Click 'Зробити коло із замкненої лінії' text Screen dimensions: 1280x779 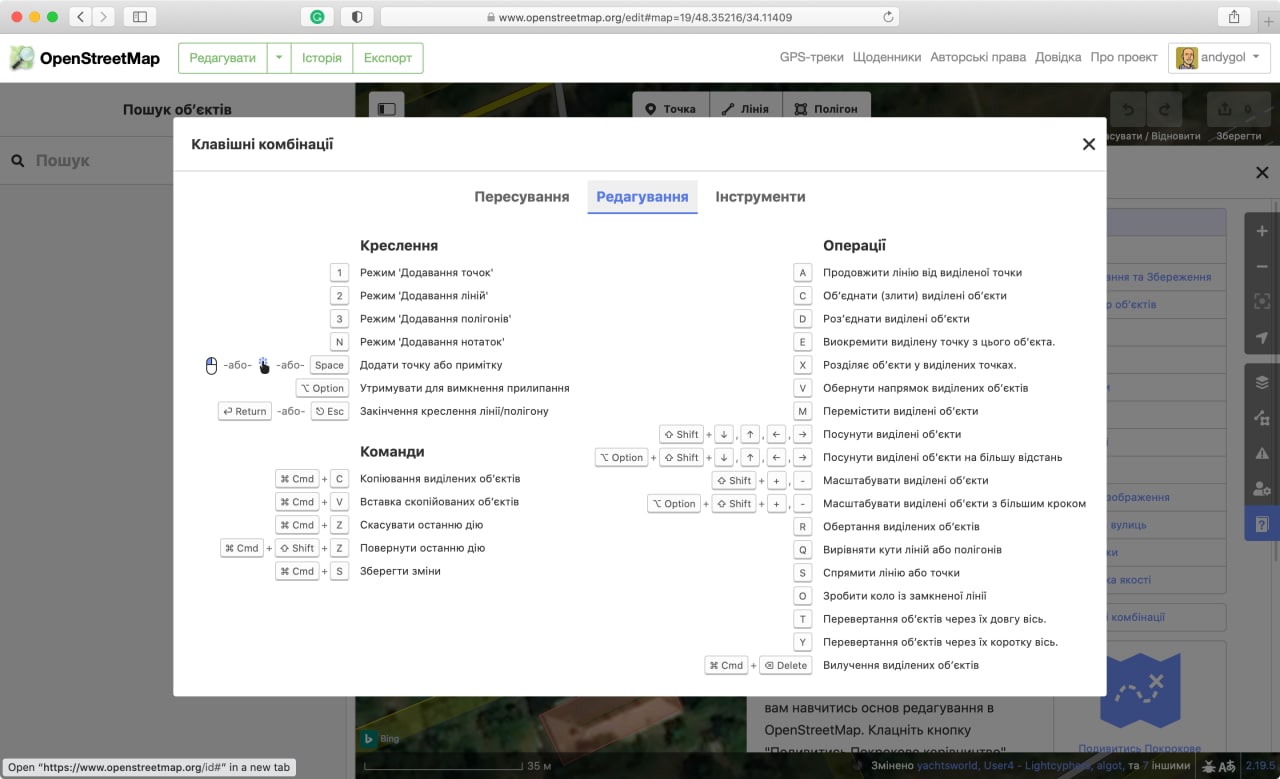905,596
